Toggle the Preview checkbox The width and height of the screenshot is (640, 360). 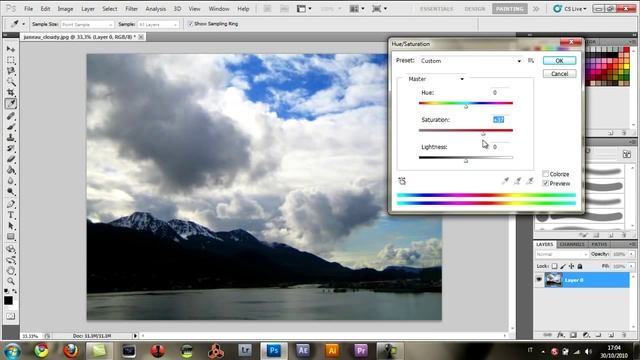click(x=545, y=184)
